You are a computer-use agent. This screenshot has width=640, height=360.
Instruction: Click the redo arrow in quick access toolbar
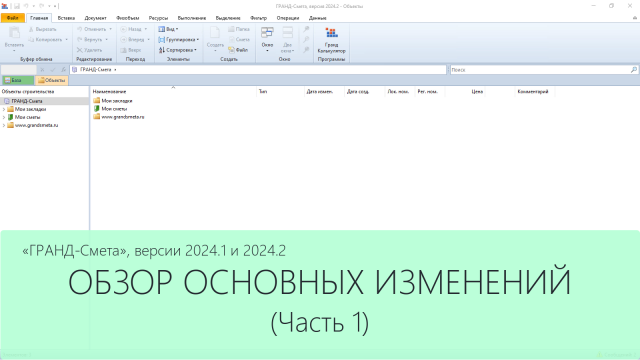click(x=41, y=6)
